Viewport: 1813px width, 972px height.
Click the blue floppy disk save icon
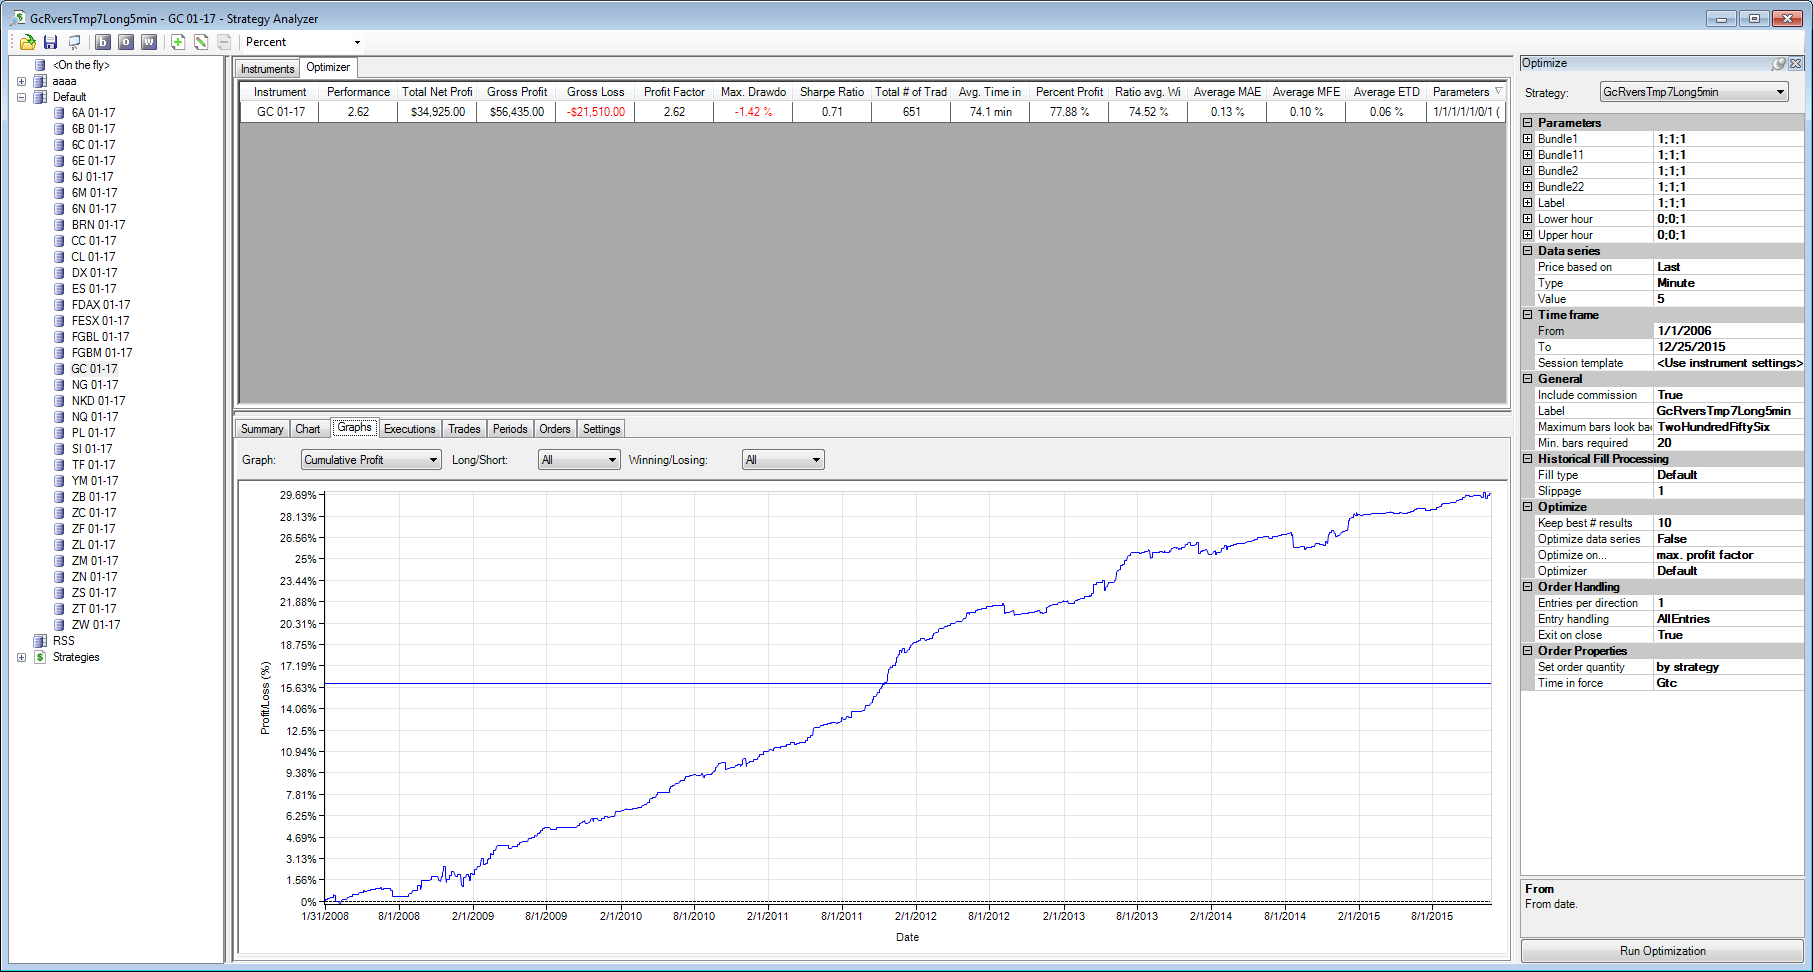[50, 42]
